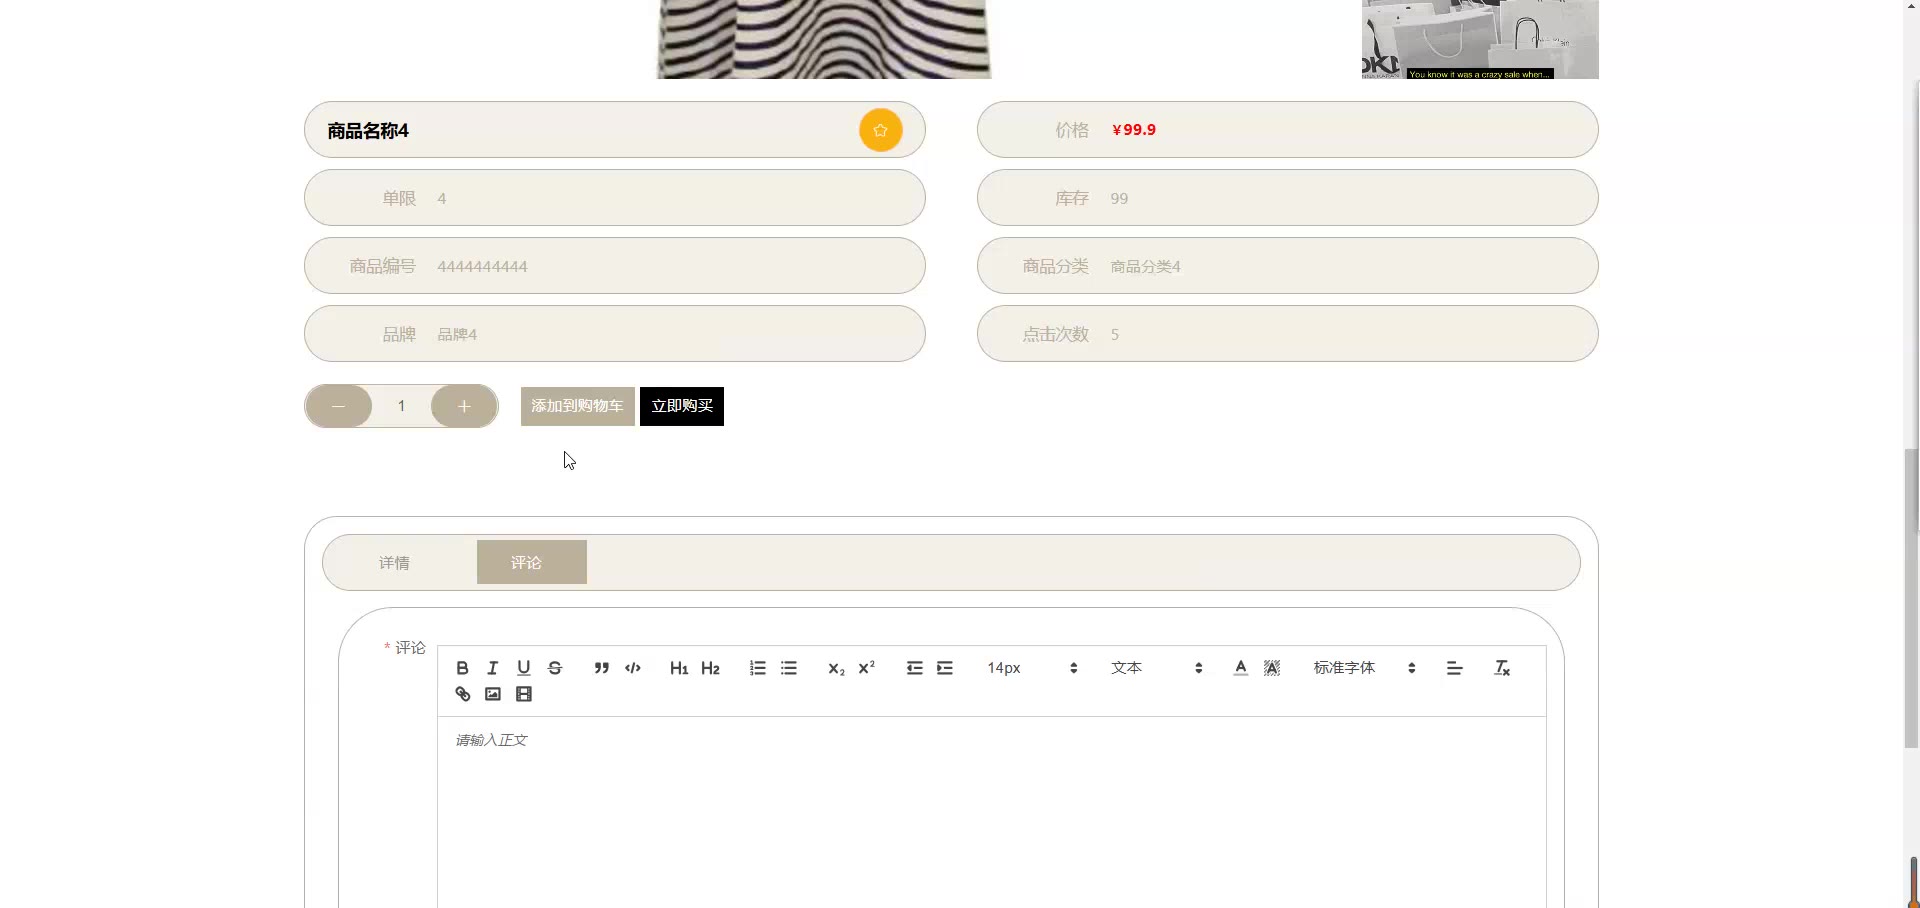Focus the quantity input showing 1
Screen dimensions: 1920x908
(401, 406)
